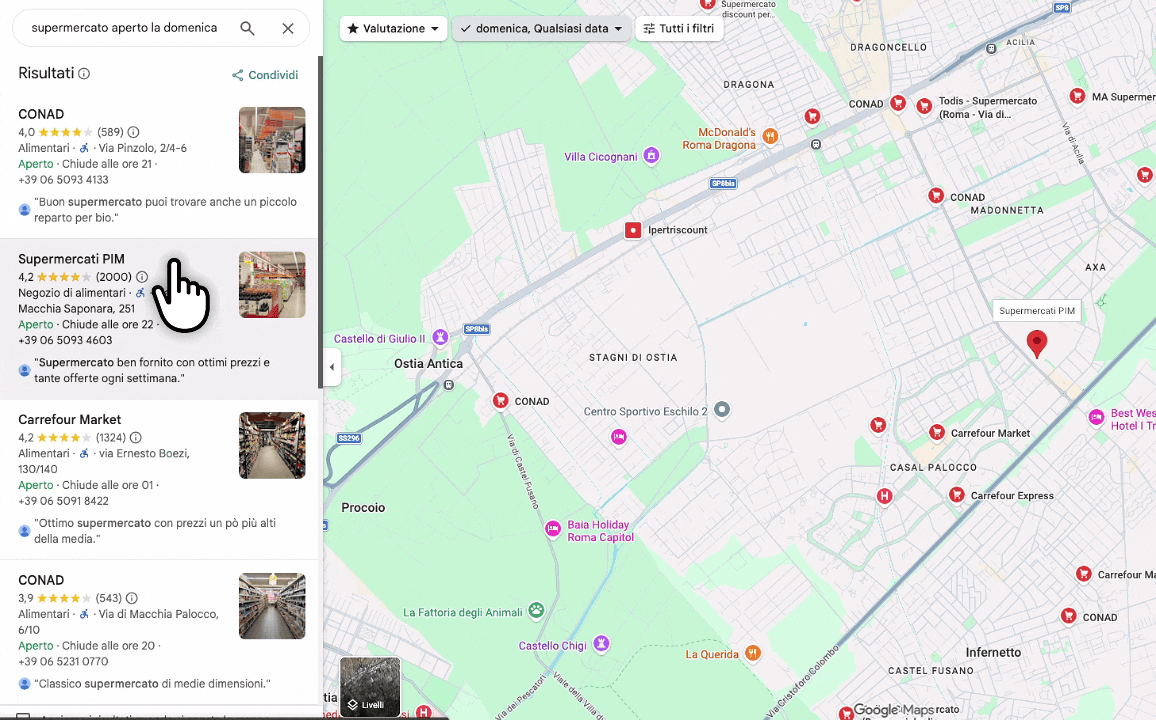The width and height of the screenshot is (1156, 720).
Task: Select the La Querida restaurant marker
Action: click(753, 652)
